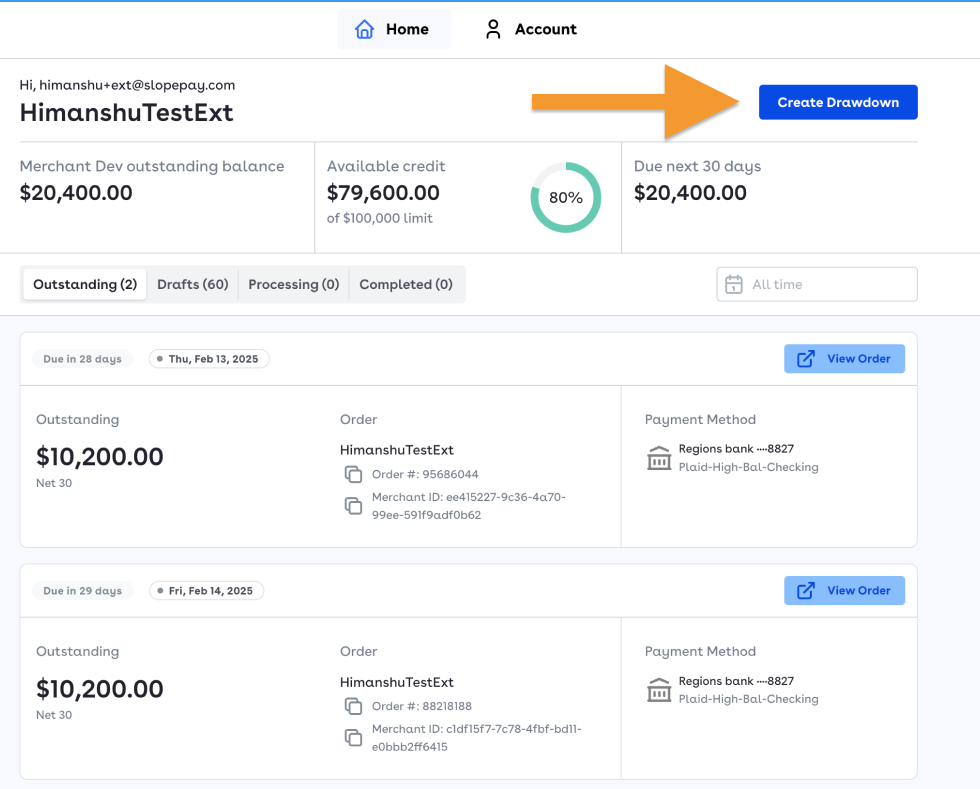Click bank icon in second order's payment method
The image size is (980, 789).
[x=659, y=690]
